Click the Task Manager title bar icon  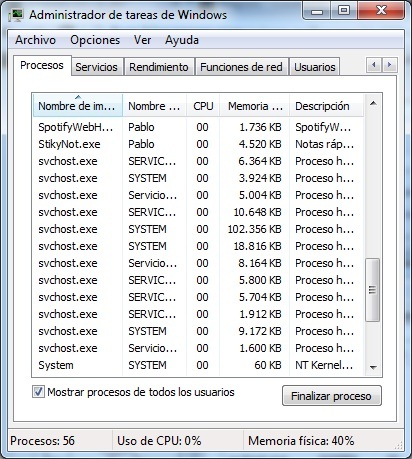tap(15, 15)
